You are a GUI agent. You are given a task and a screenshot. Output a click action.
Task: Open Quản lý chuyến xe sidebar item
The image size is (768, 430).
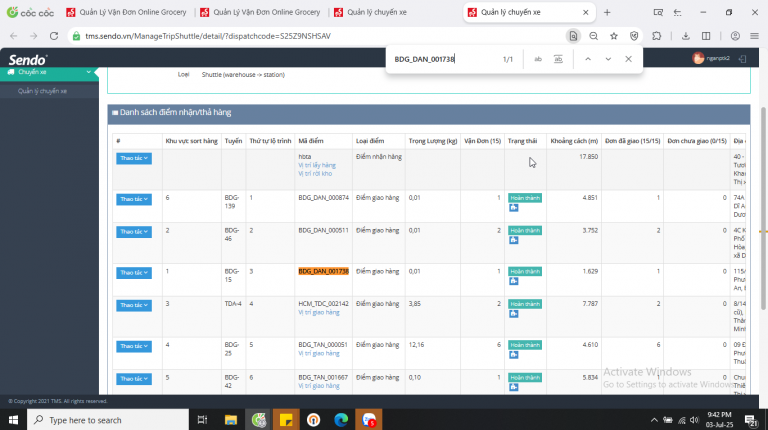[43, 91]
